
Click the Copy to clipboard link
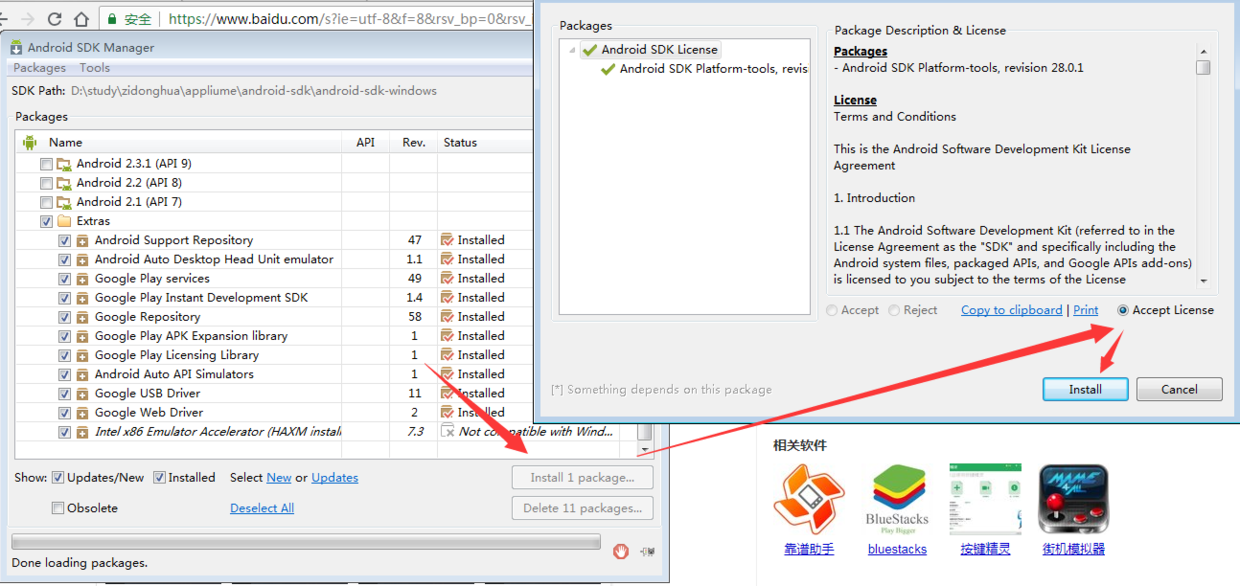pyautogui.click(x=1012, y=310)
